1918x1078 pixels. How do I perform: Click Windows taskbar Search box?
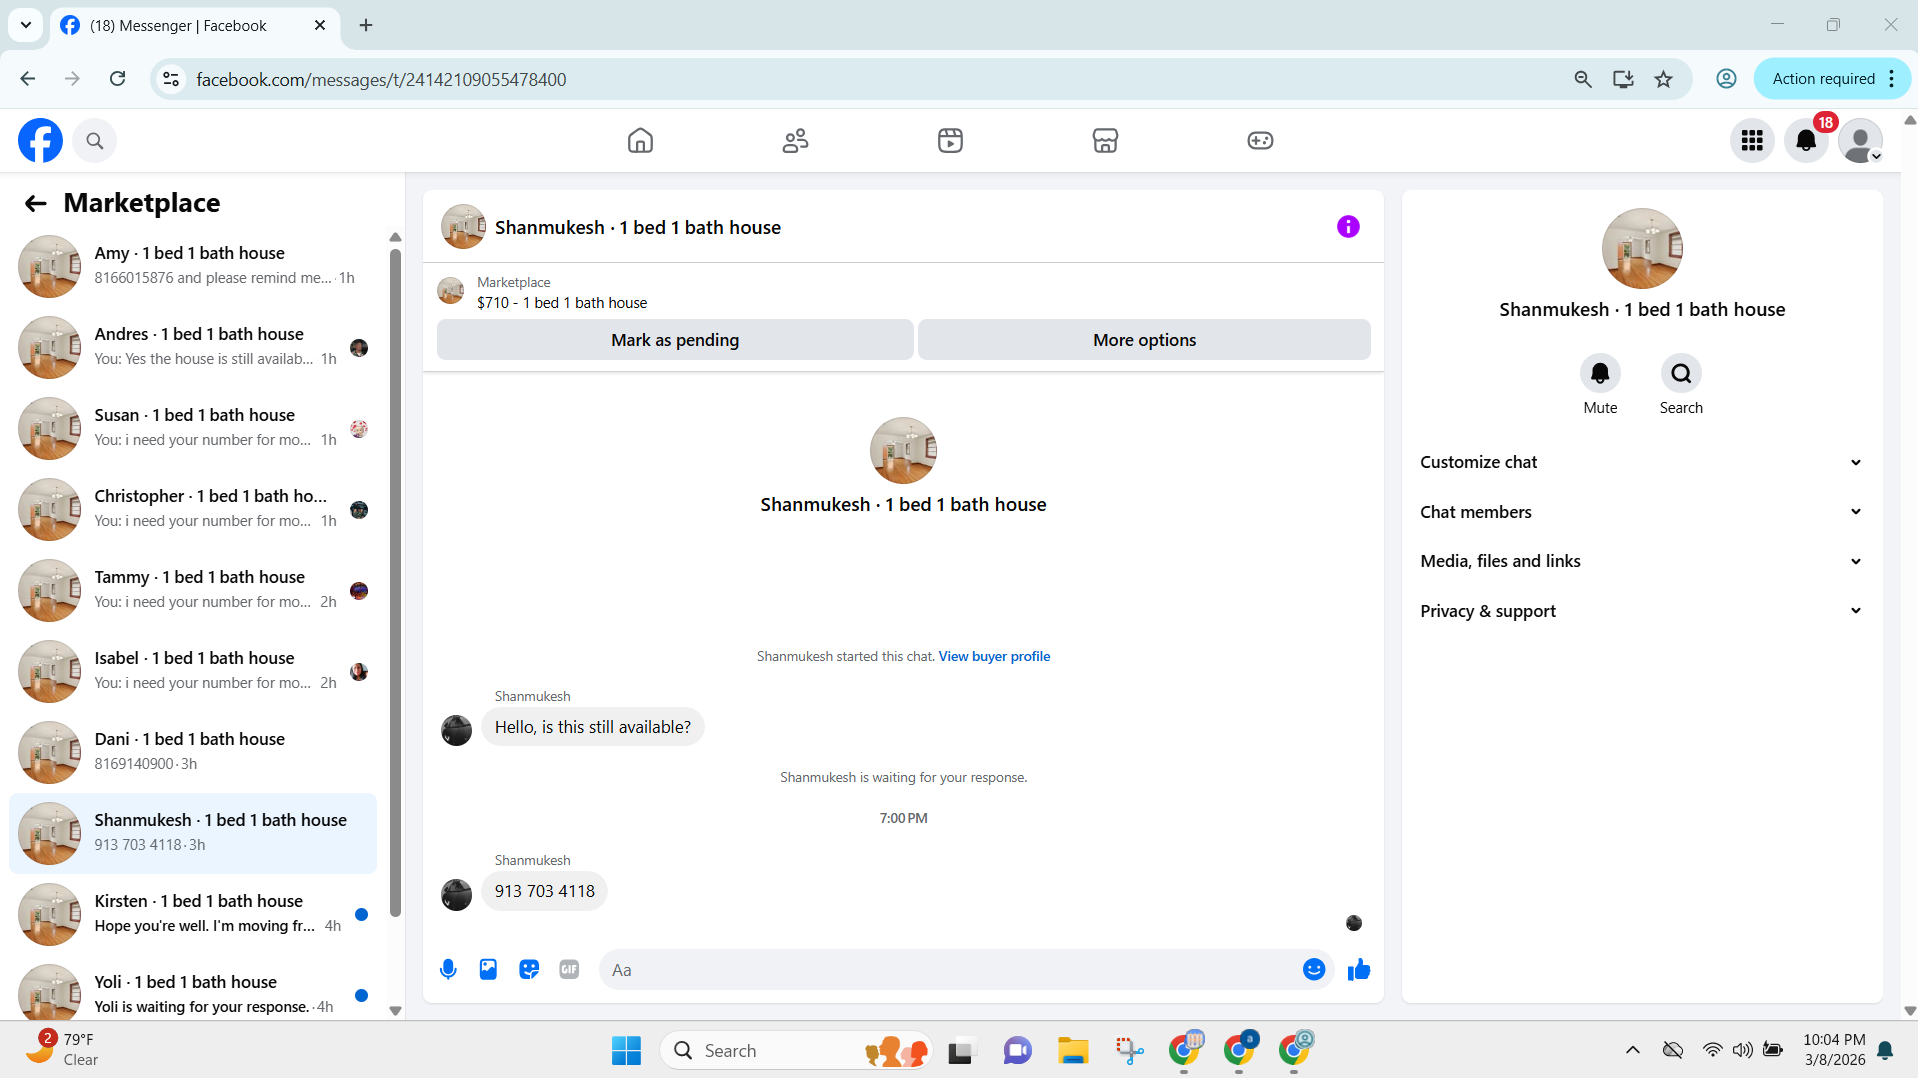795,1051
